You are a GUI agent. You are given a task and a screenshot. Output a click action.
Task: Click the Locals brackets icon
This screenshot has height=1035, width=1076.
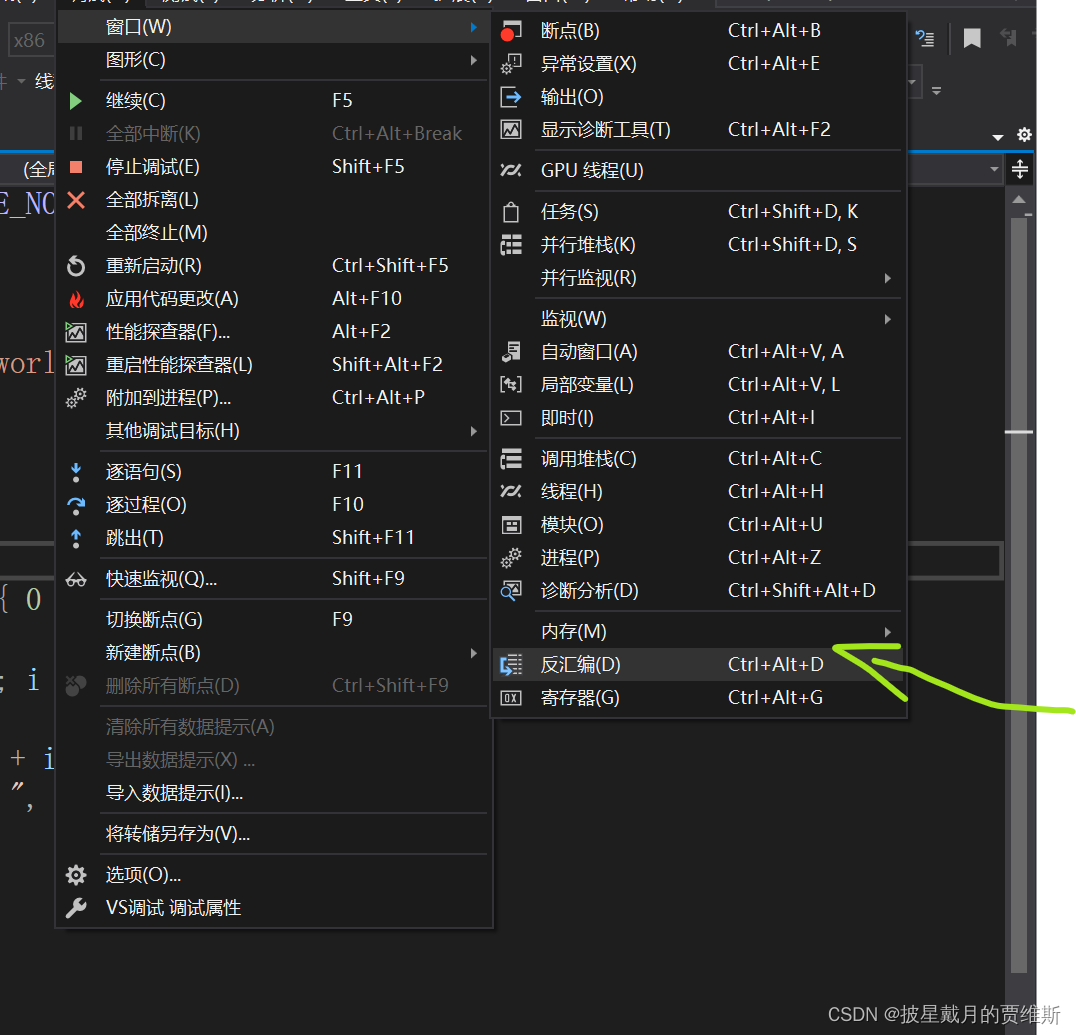pos(511,384)
